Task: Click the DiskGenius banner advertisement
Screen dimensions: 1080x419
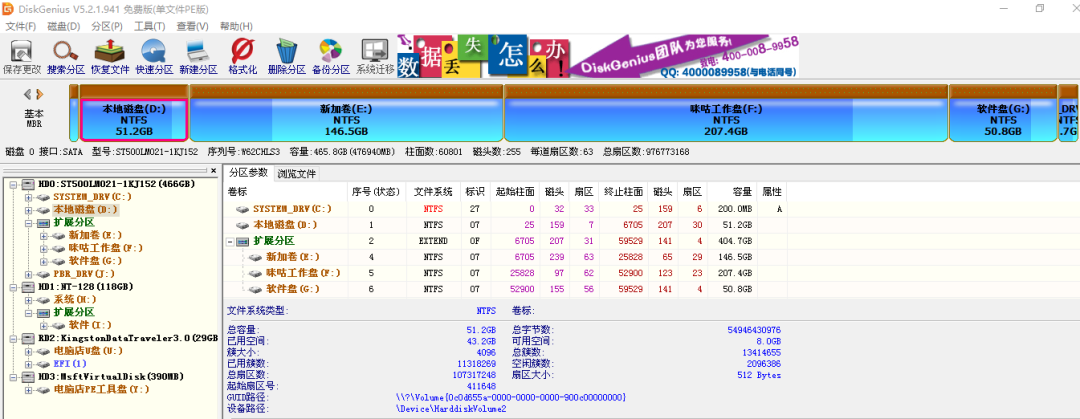Action: 597,55
